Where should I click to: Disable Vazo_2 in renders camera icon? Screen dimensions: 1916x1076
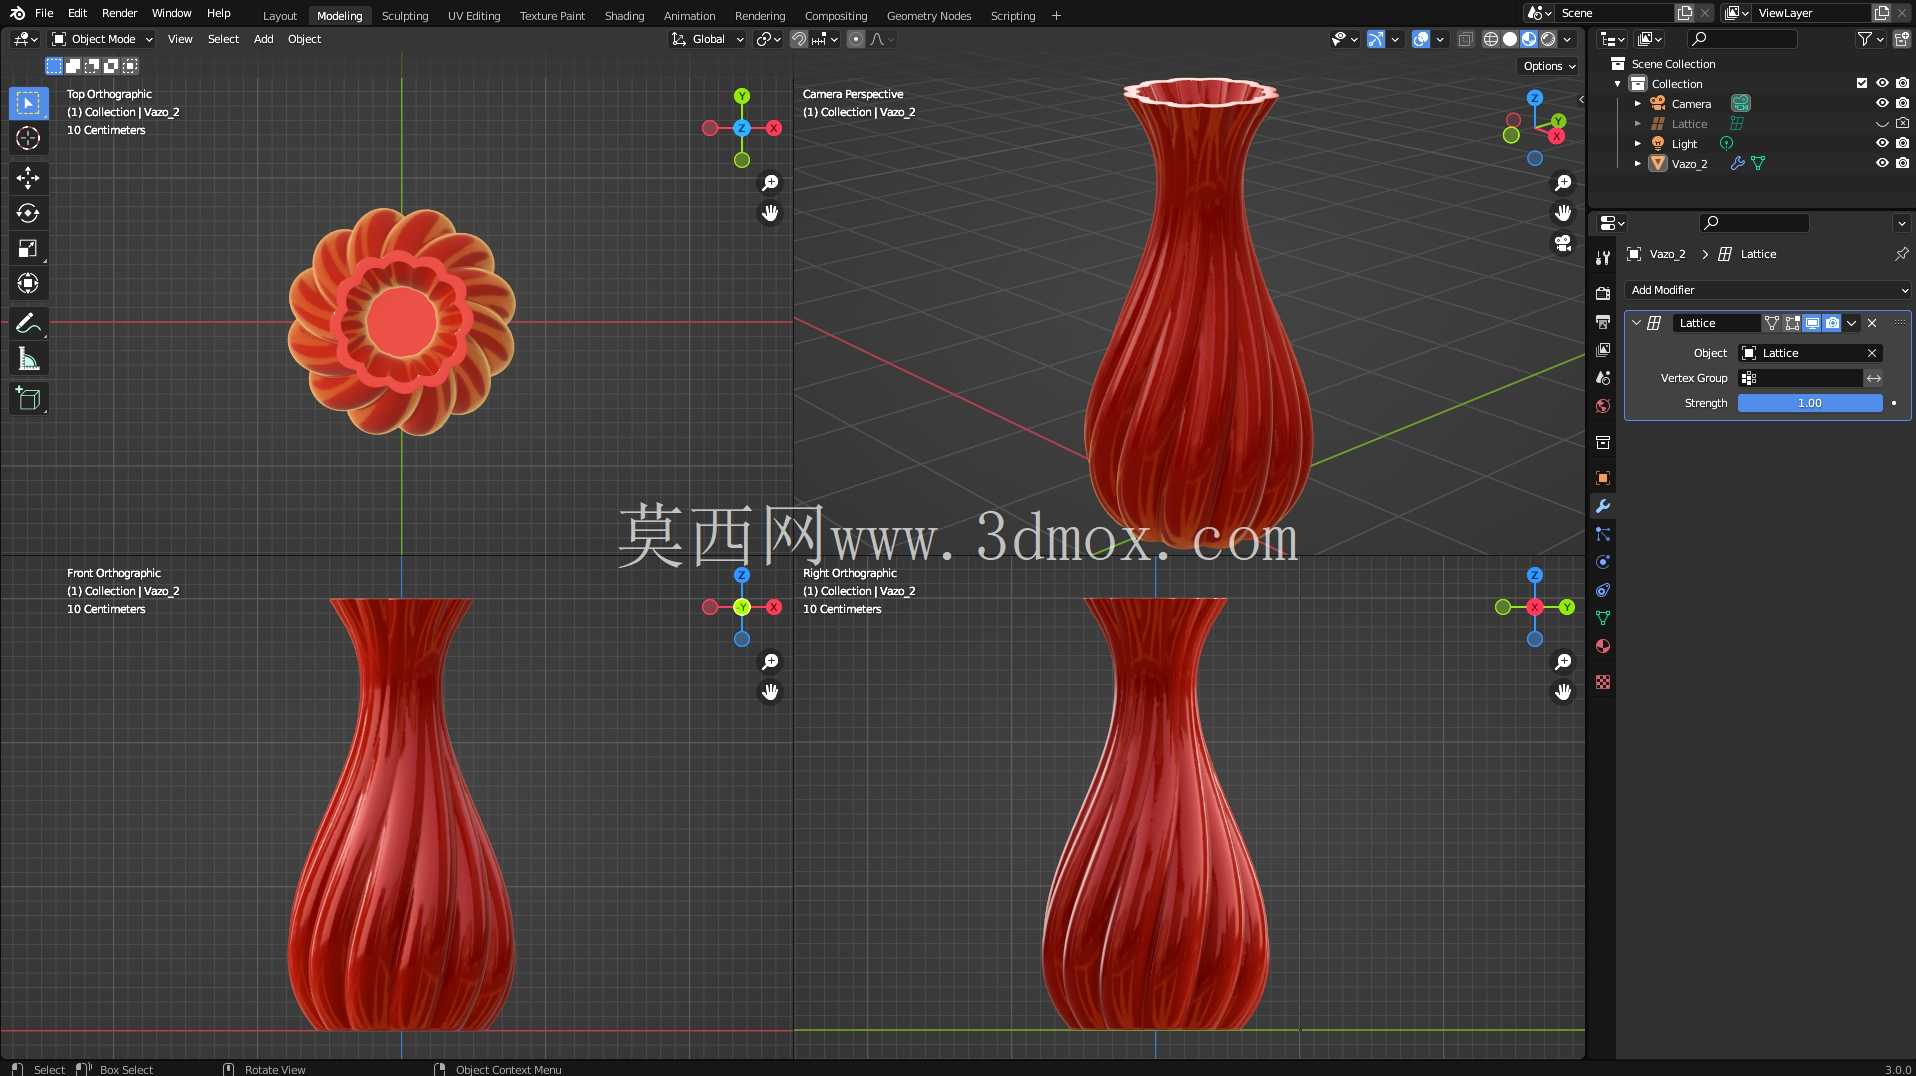coord(1902,163)
